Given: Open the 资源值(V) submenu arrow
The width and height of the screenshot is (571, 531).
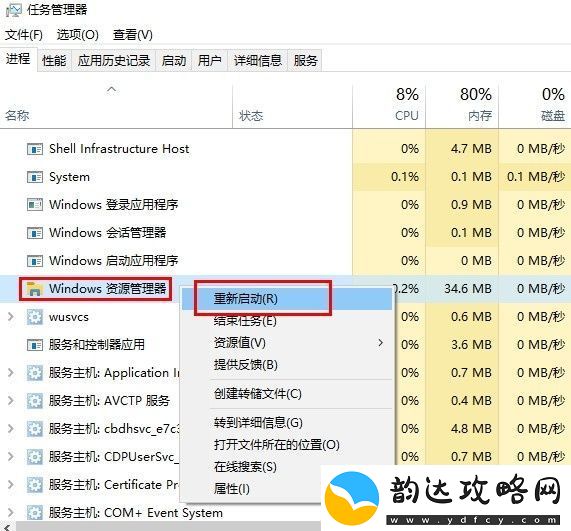Looking at the screenshot, I should click(x=381, y=343).
